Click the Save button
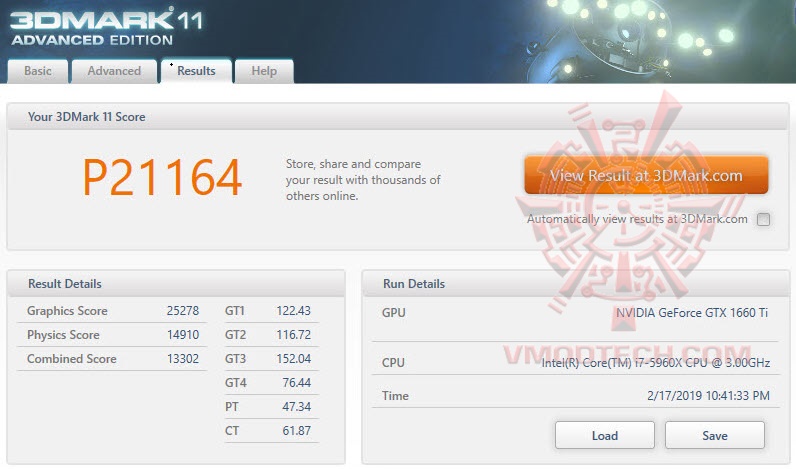Screen dimensions: 796x469 coord(715,435)
